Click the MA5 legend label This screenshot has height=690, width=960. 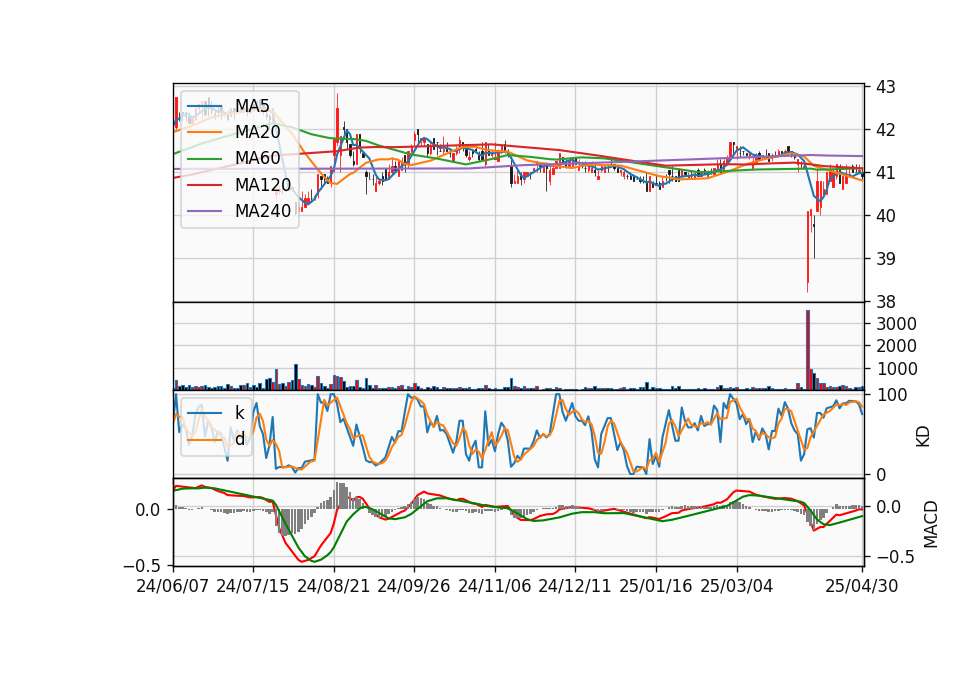252,105
